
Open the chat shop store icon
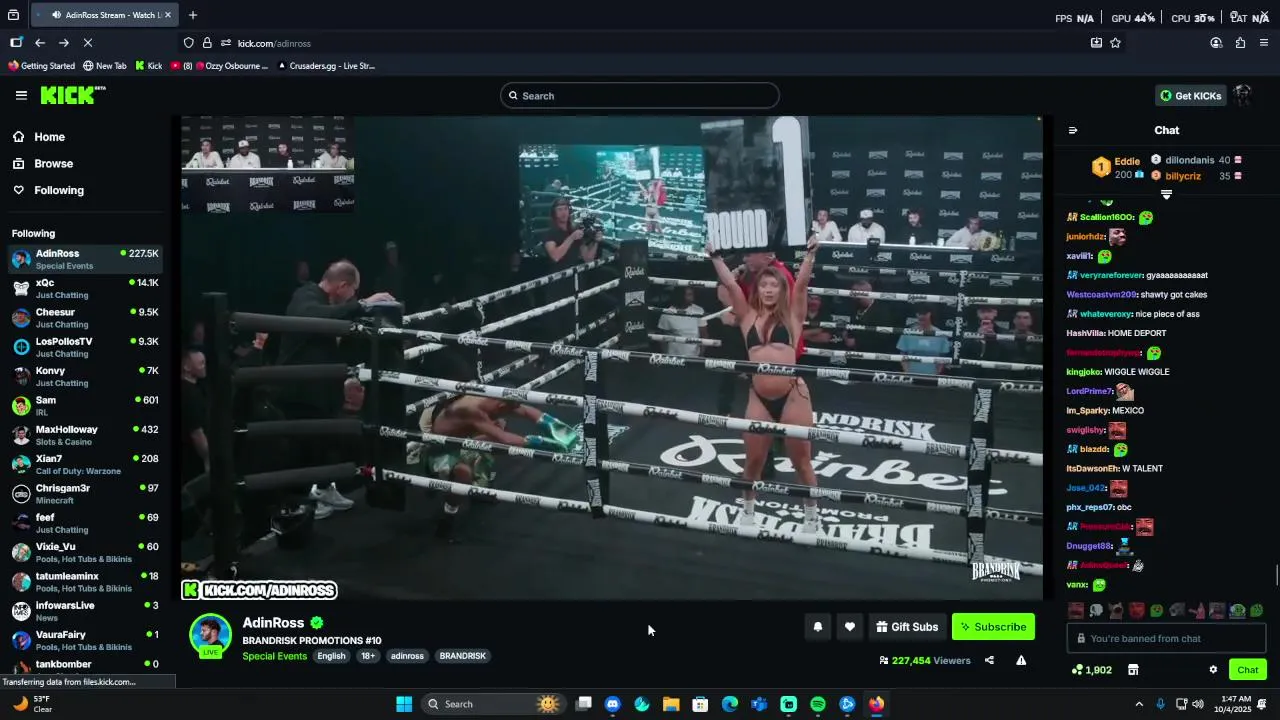point(1133,670)
